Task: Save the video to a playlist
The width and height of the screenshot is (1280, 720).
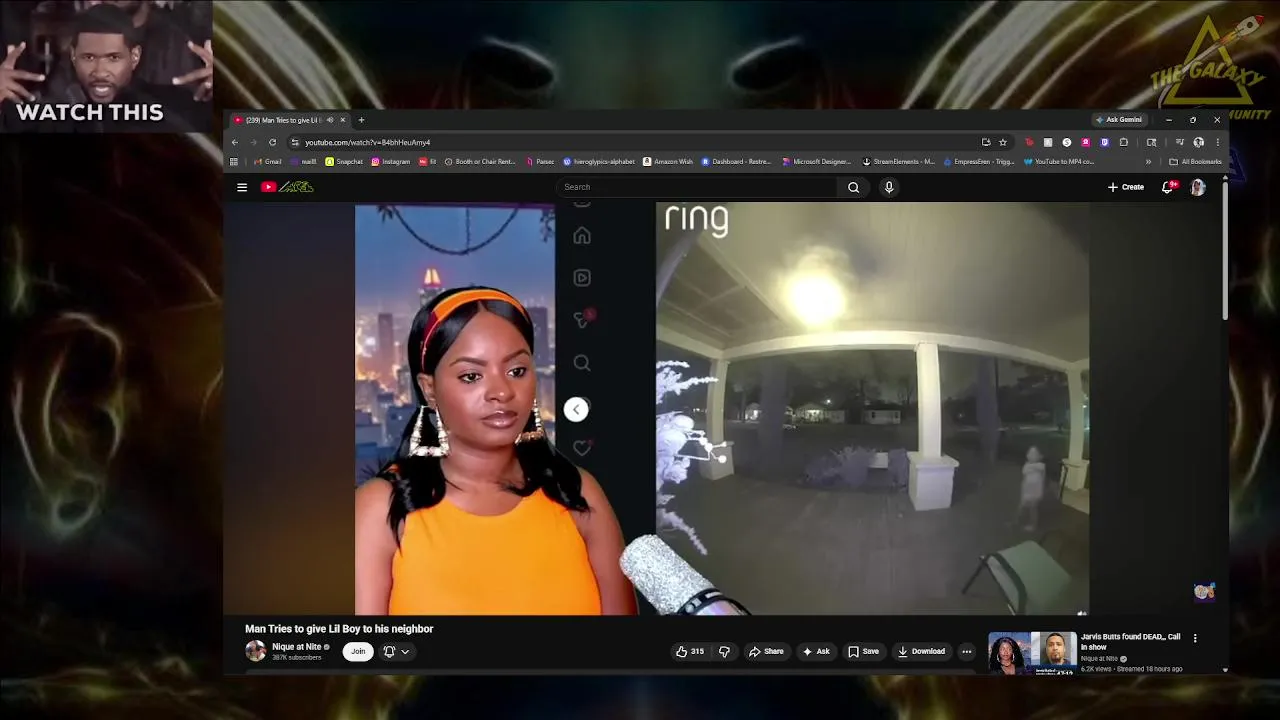Action: [863, 651]
